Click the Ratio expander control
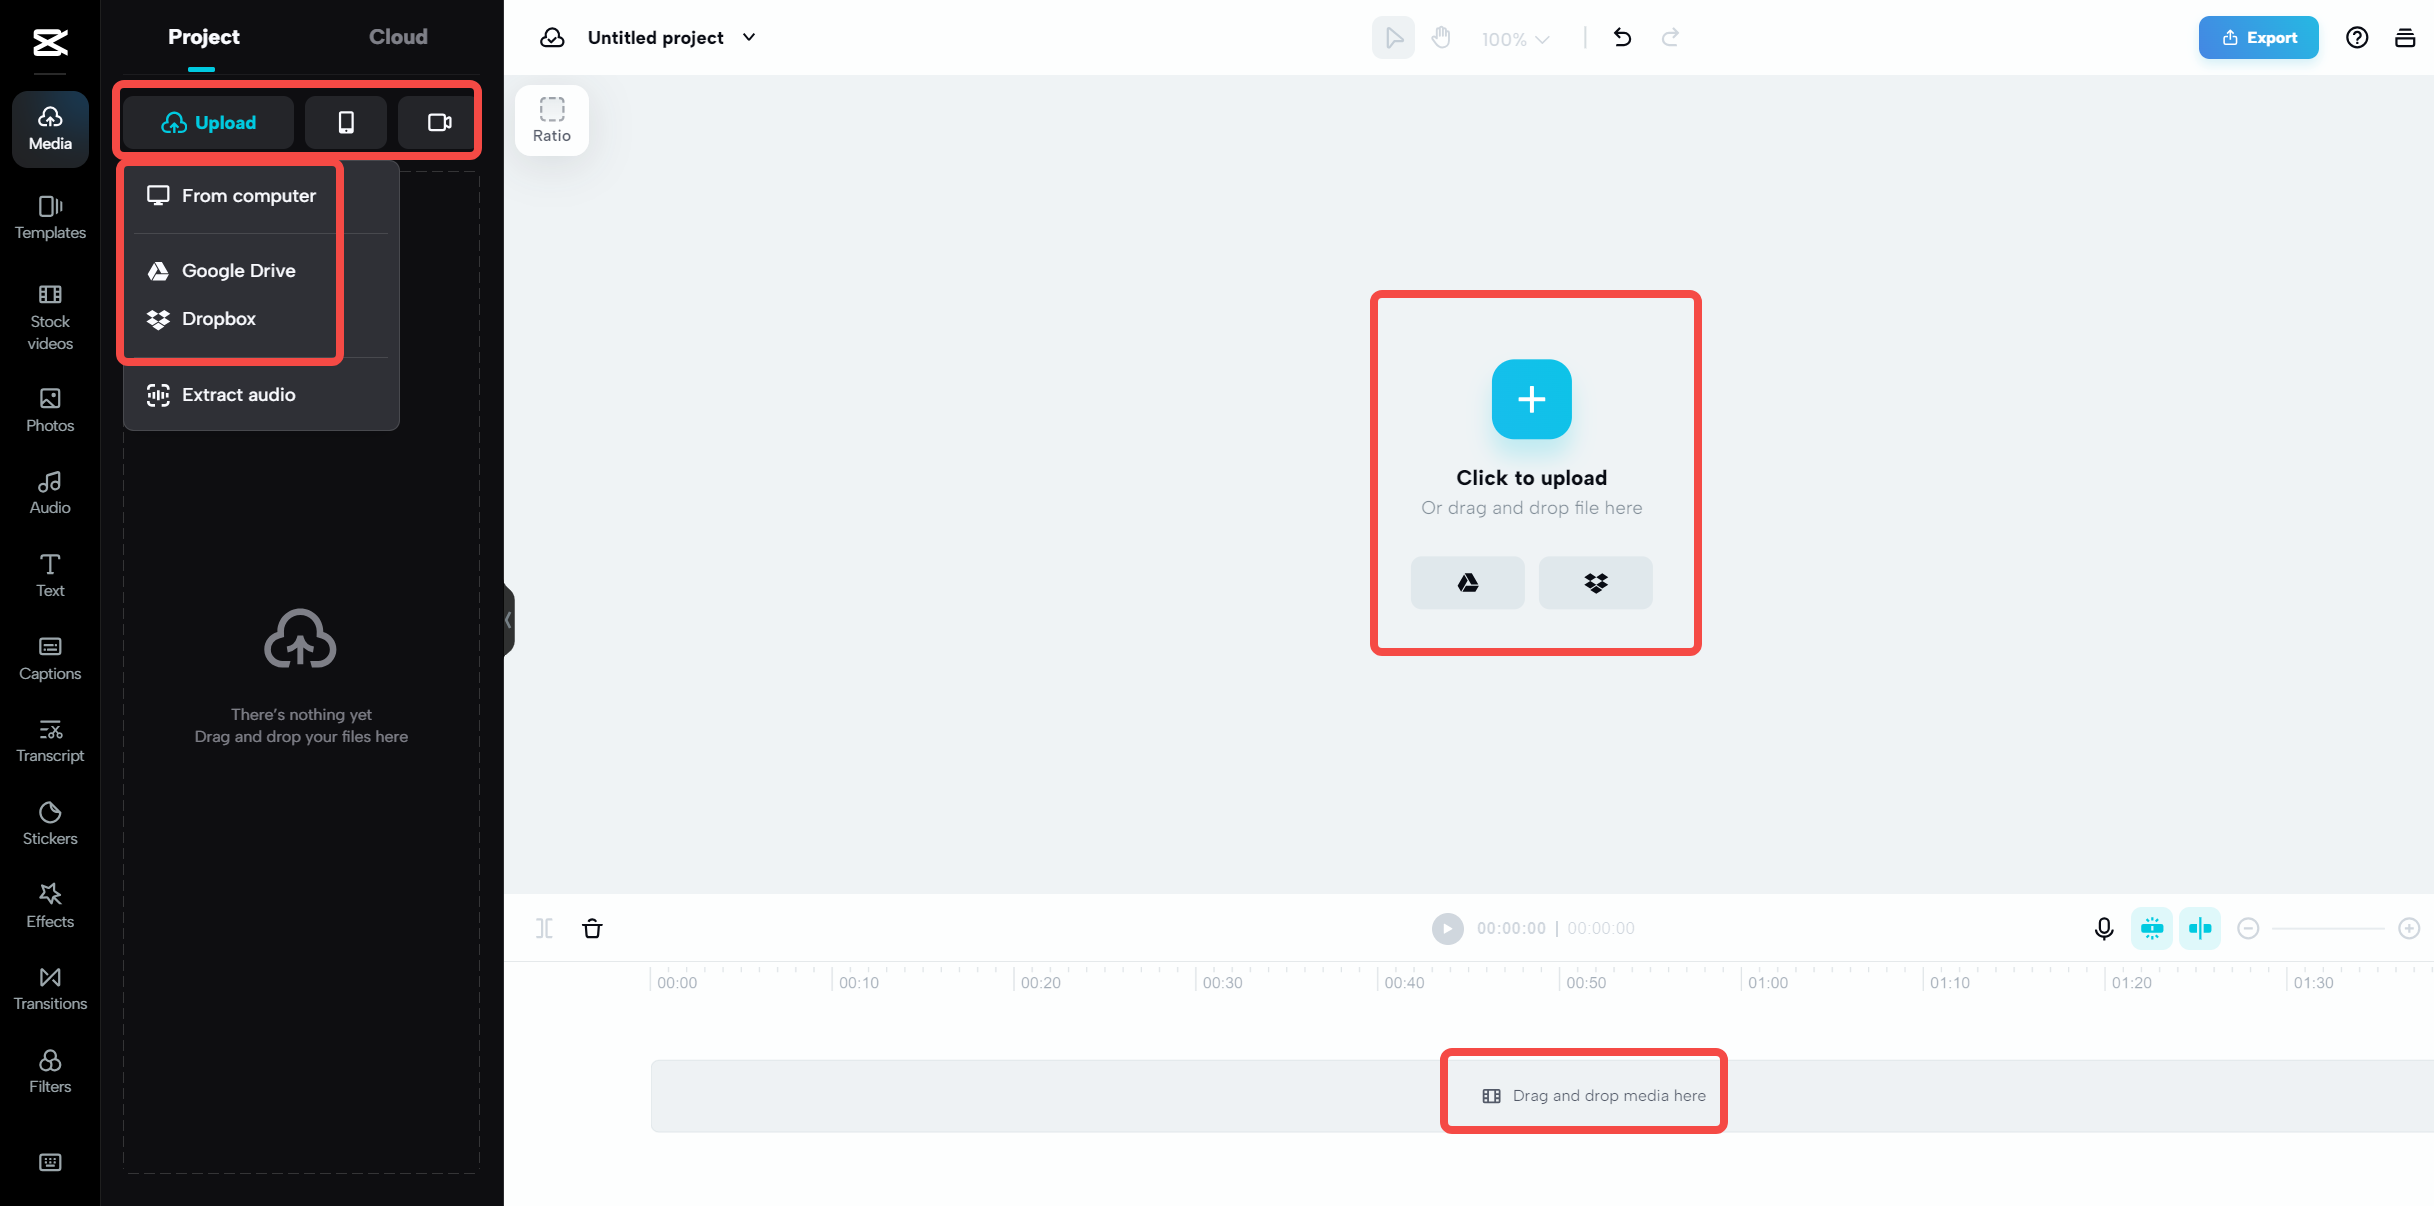This screenshot has width=2434, height=1206. 551,118
